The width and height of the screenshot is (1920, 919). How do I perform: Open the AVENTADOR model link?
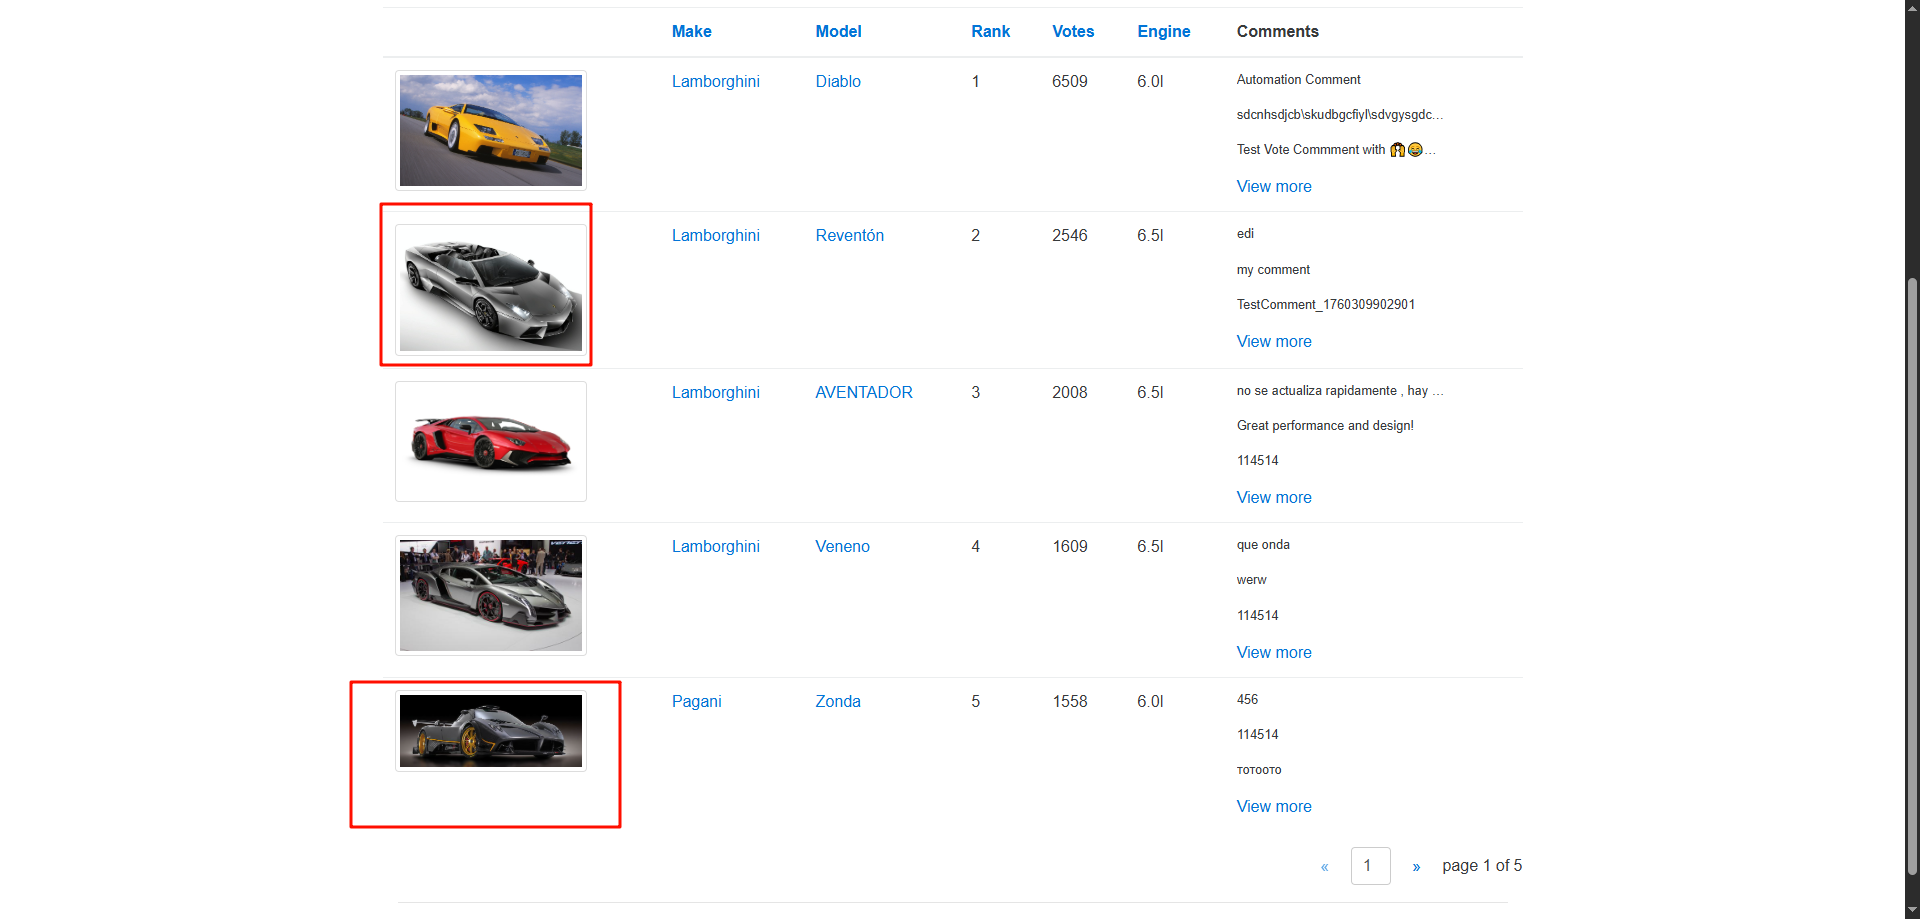[x=863, y=393]
